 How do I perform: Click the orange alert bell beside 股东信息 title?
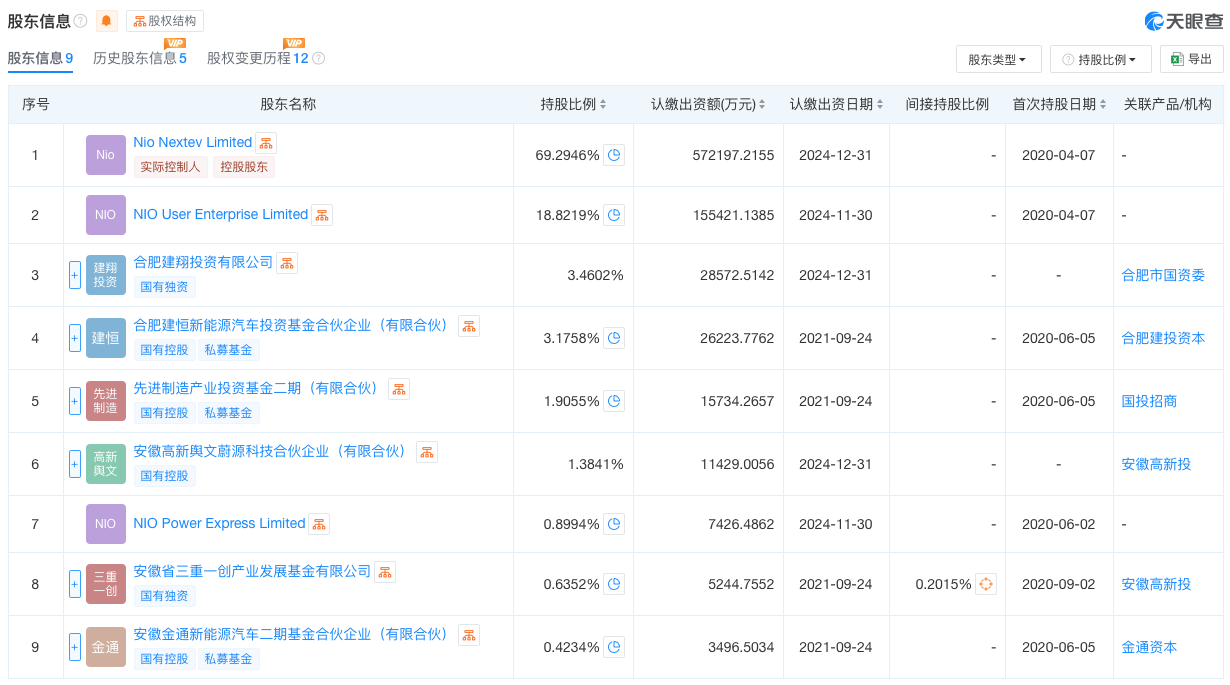[106, 20]
